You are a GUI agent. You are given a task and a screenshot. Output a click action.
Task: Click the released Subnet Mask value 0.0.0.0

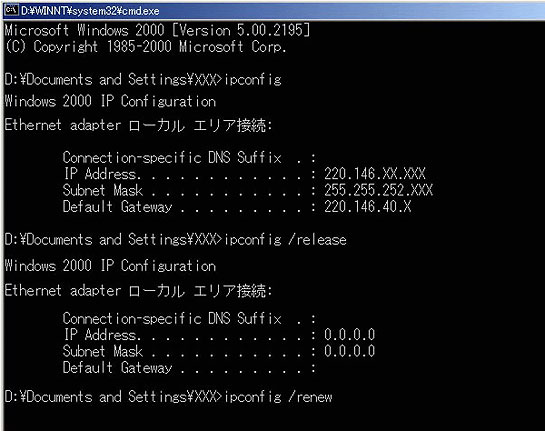[x=349, y=351]
